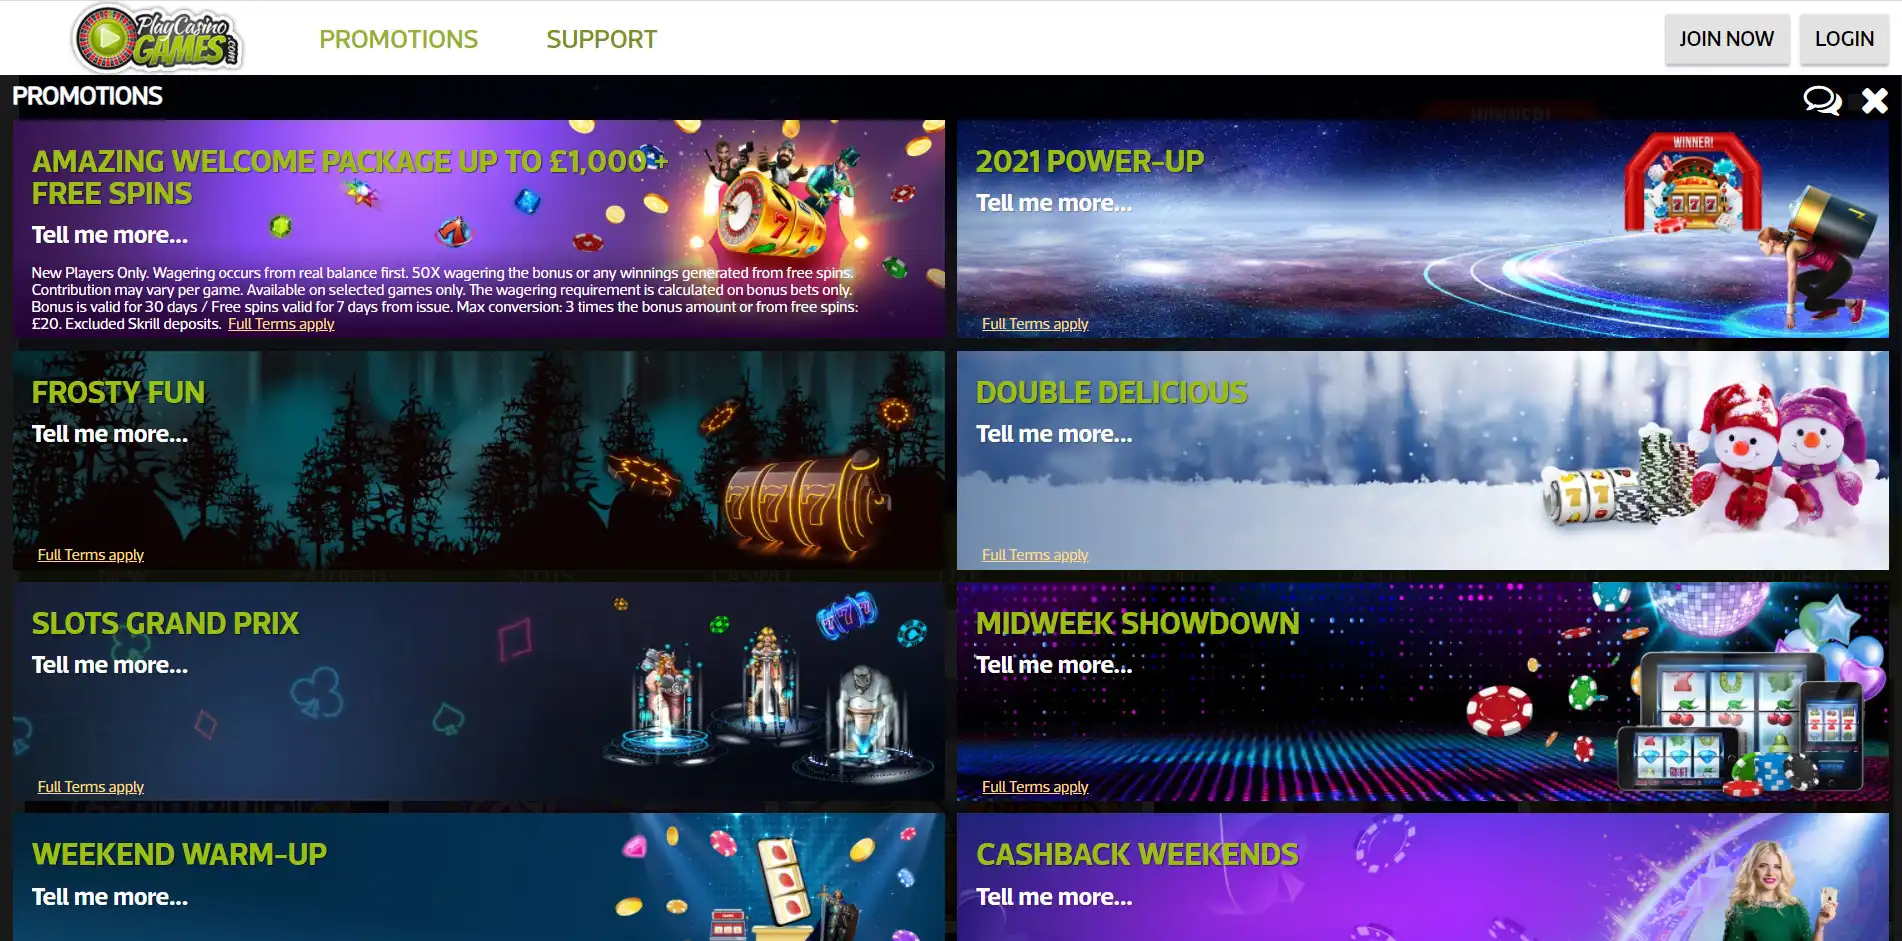
Task: Click the Winner slot machine arch icon
Action: pyautogui.click(x=1693, y=183)
